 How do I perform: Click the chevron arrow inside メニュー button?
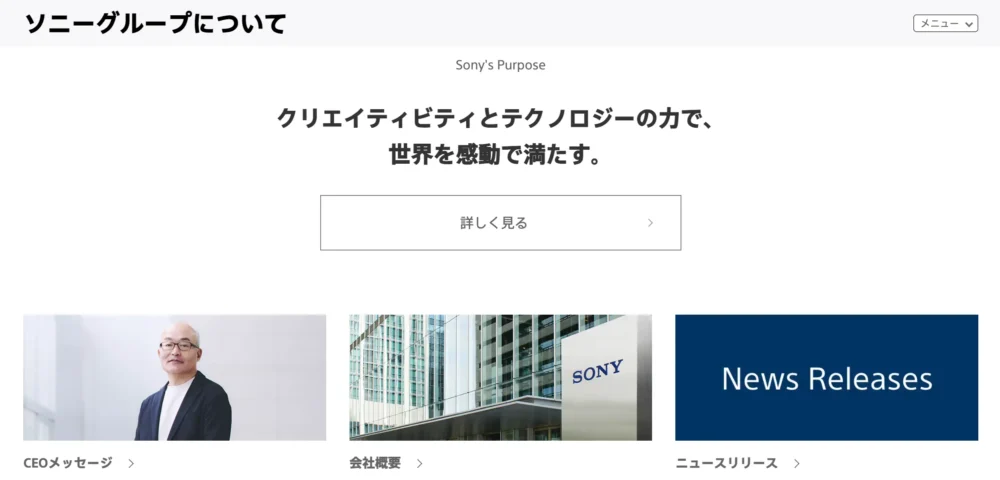pos(969,24)
